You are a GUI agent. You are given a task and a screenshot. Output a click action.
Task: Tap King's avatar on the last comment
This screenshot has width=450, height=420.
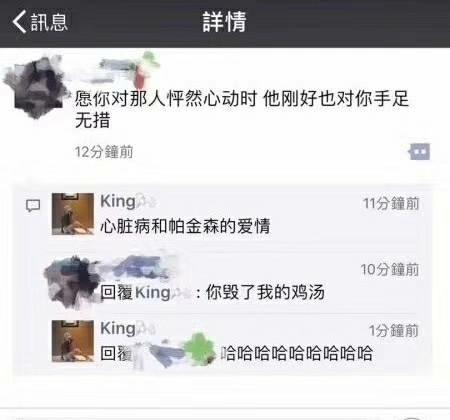[x=73, y=341]
